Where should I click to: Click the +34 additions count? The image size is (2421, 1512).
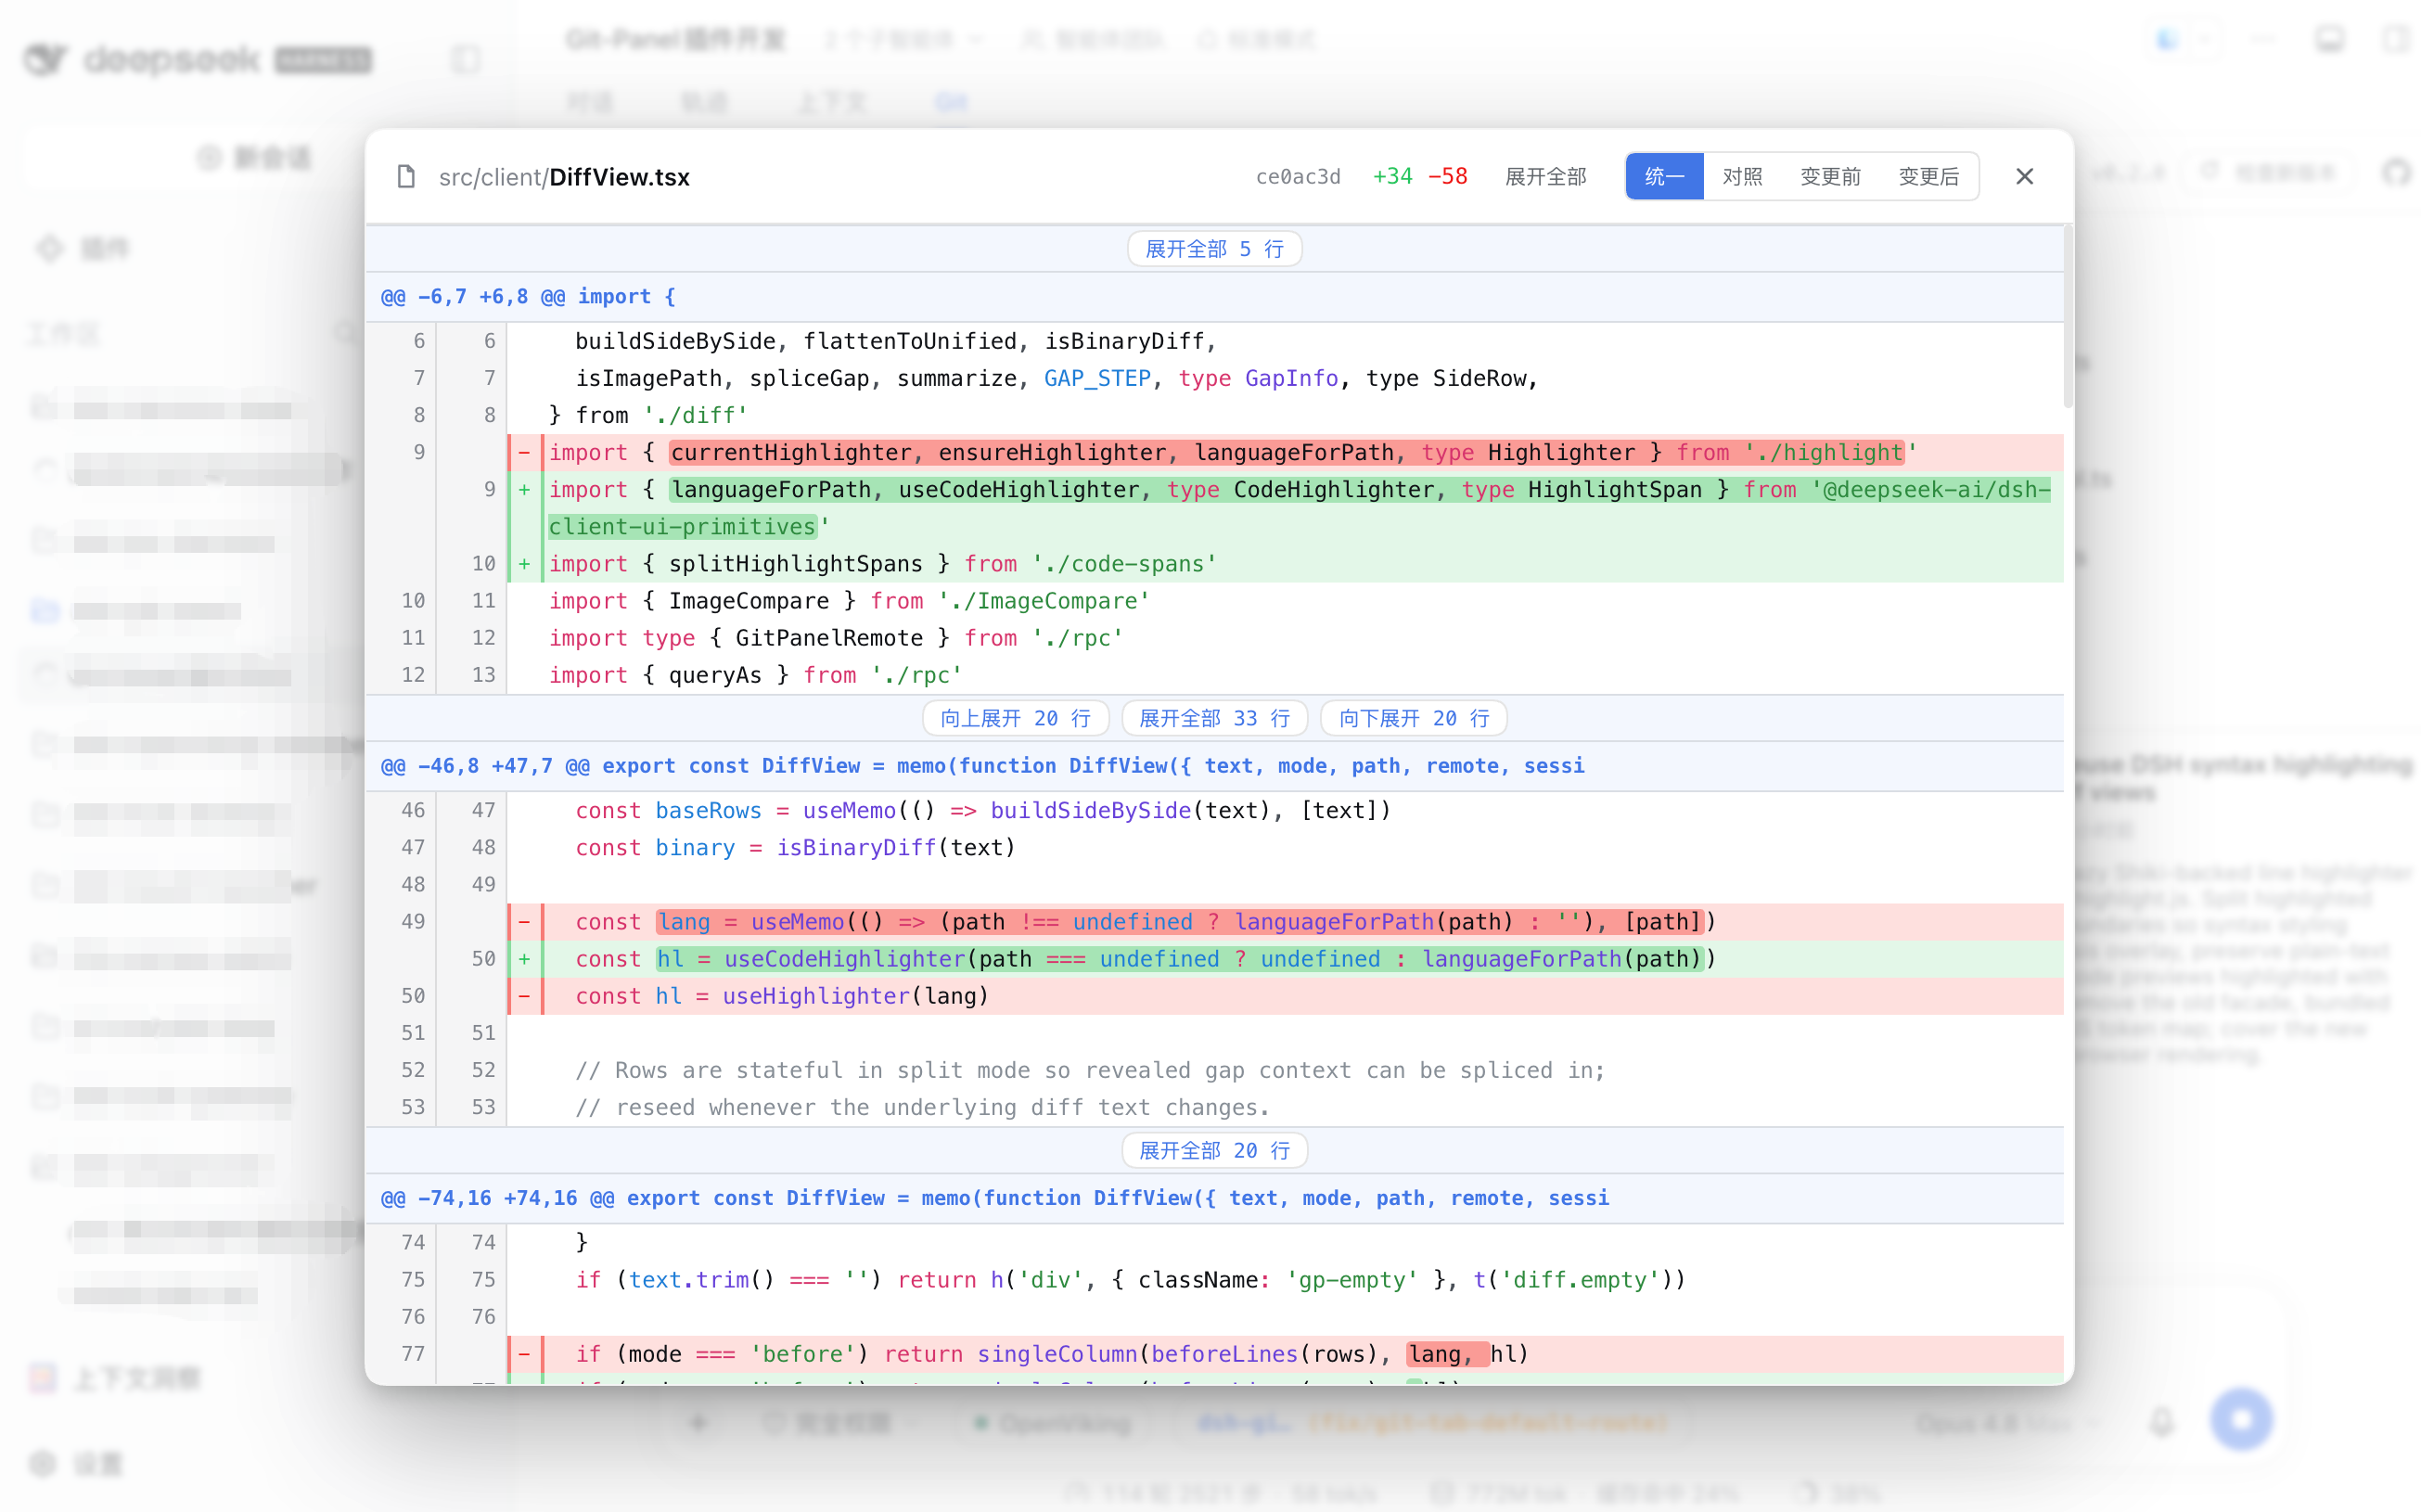(1392, 177)
